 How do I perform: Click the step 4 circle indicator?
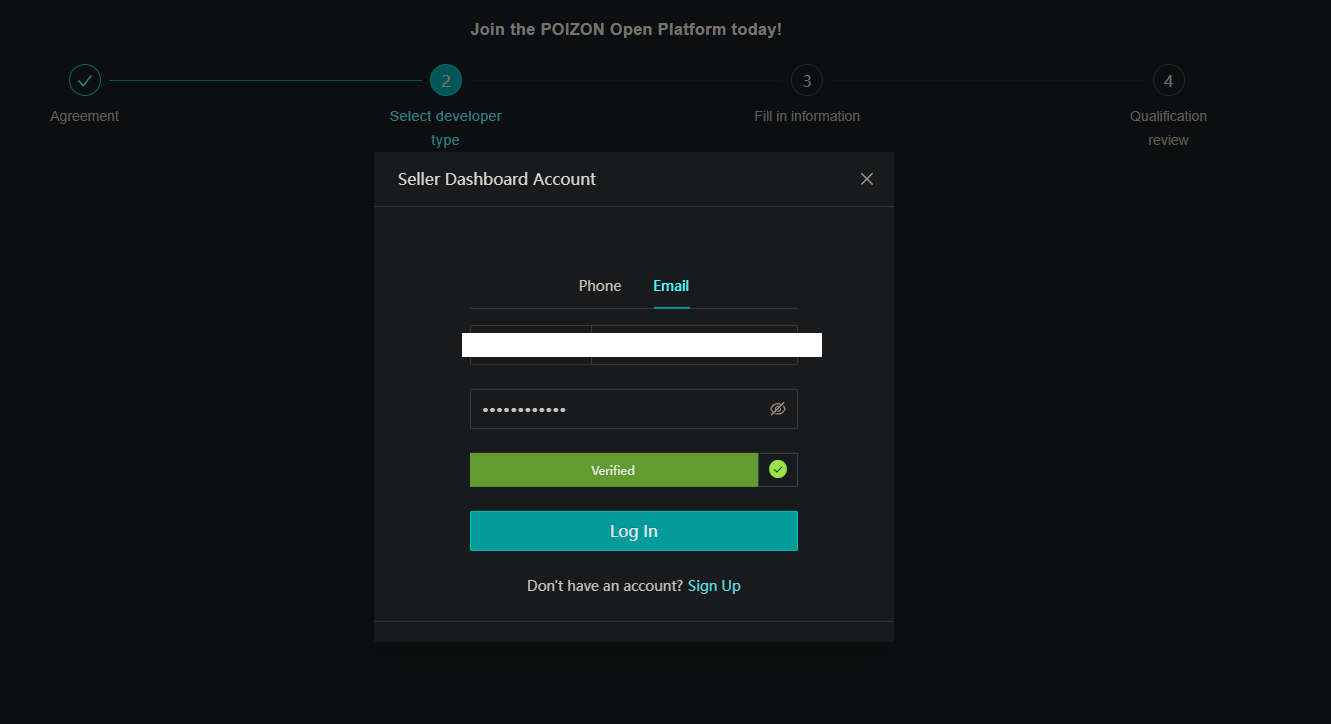[x=1168, y=80]
